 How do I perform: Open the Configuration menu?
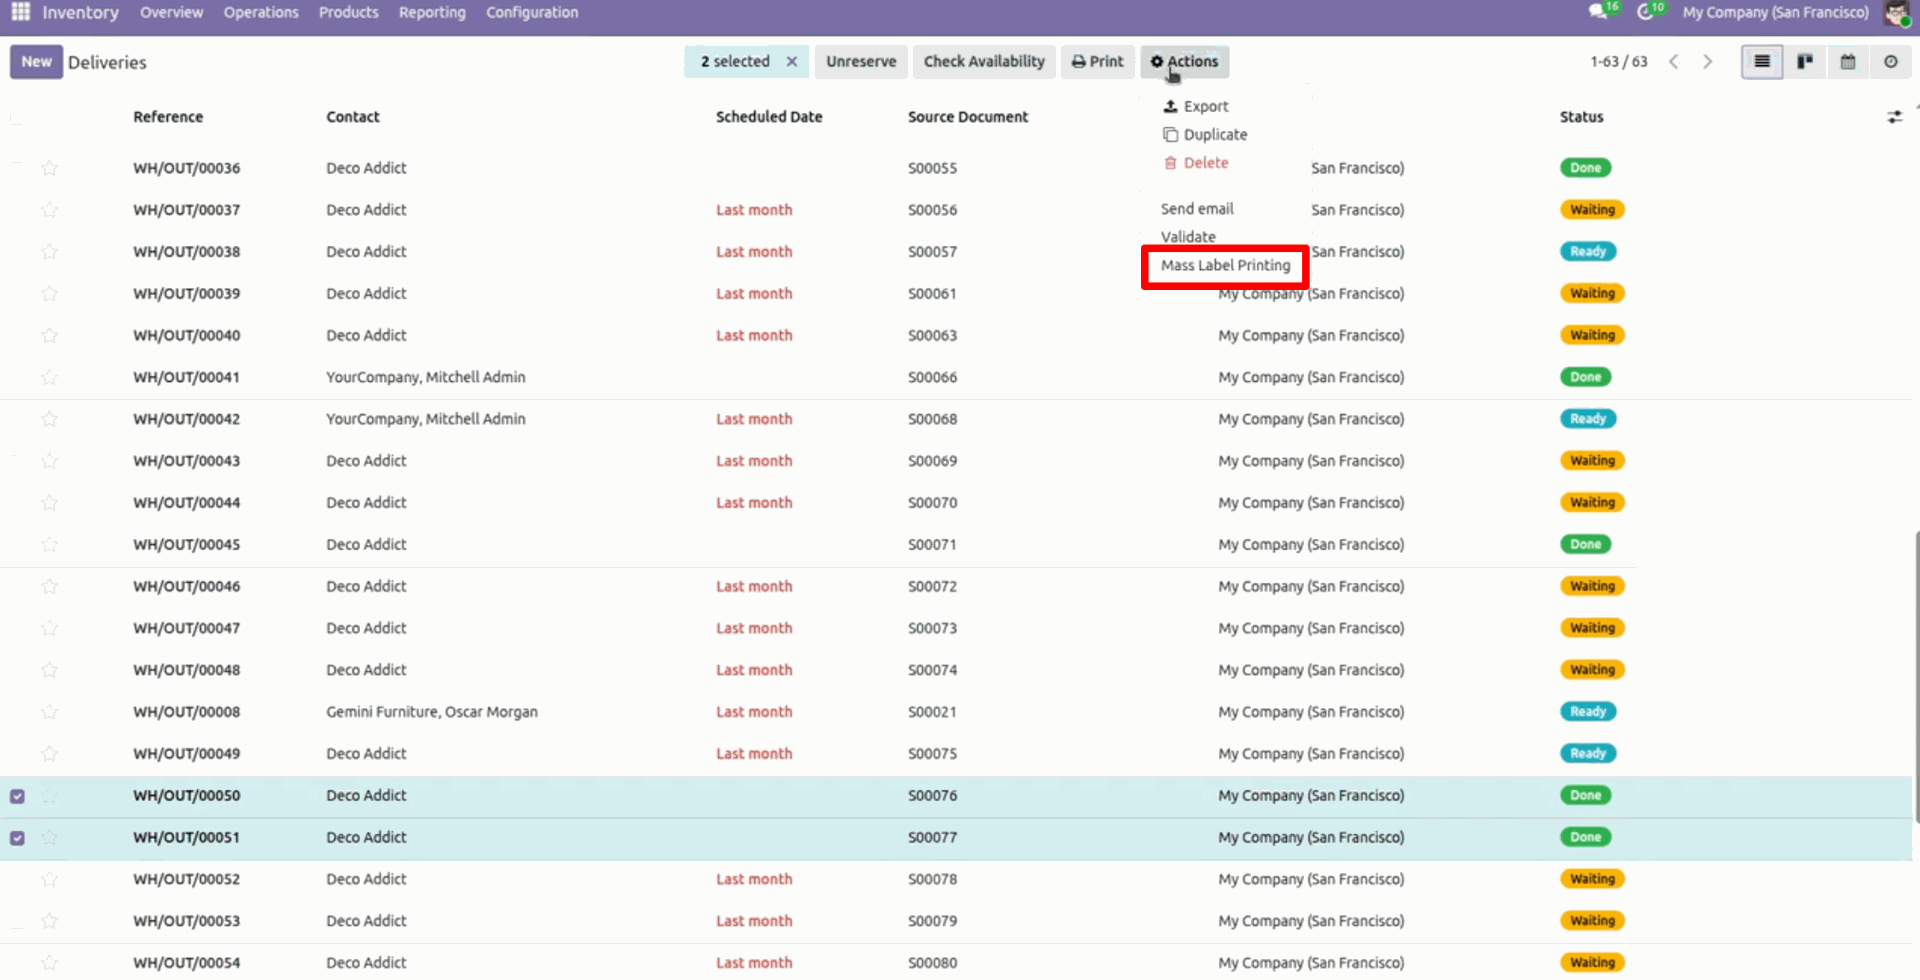point(532,13)
